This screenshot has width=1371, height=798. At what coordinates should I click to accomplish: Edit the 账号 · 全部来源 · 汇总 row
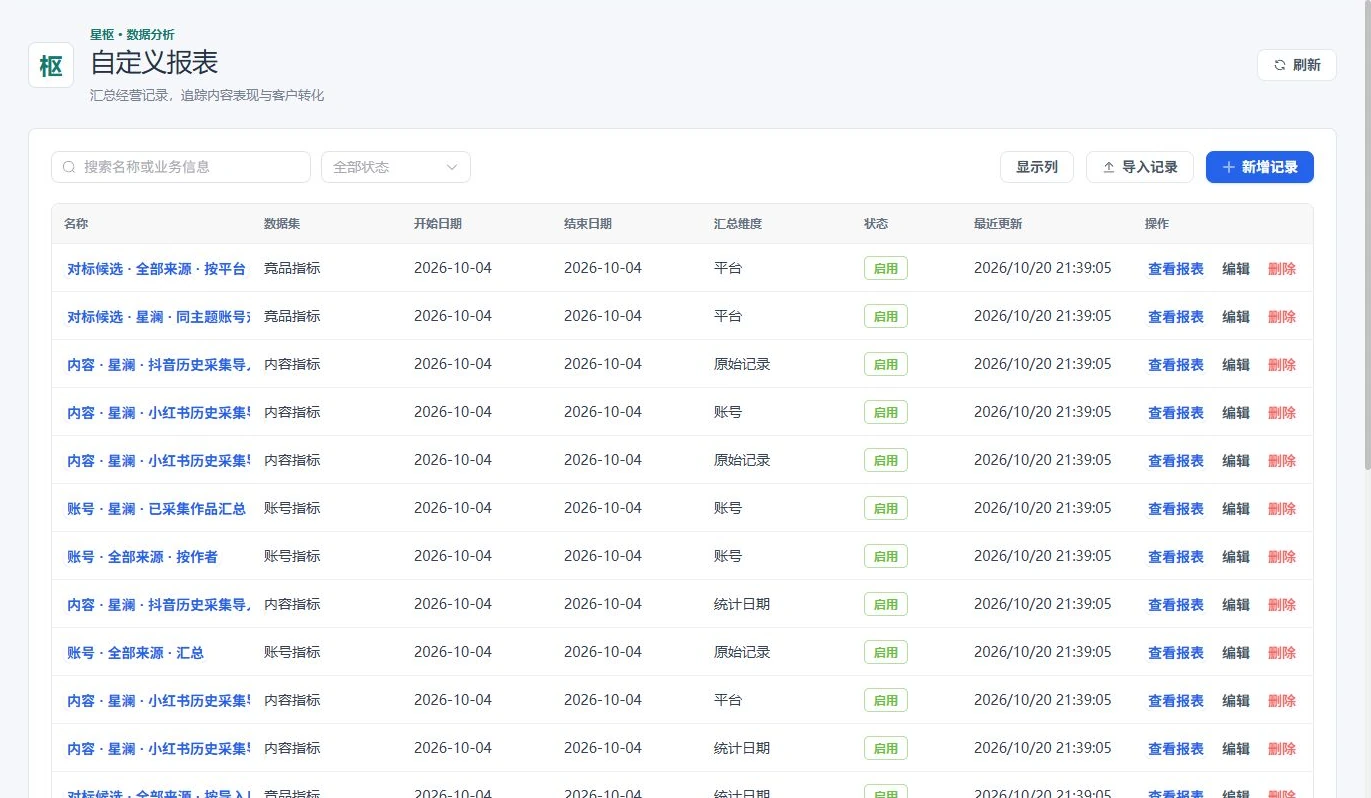[1236, 653]
